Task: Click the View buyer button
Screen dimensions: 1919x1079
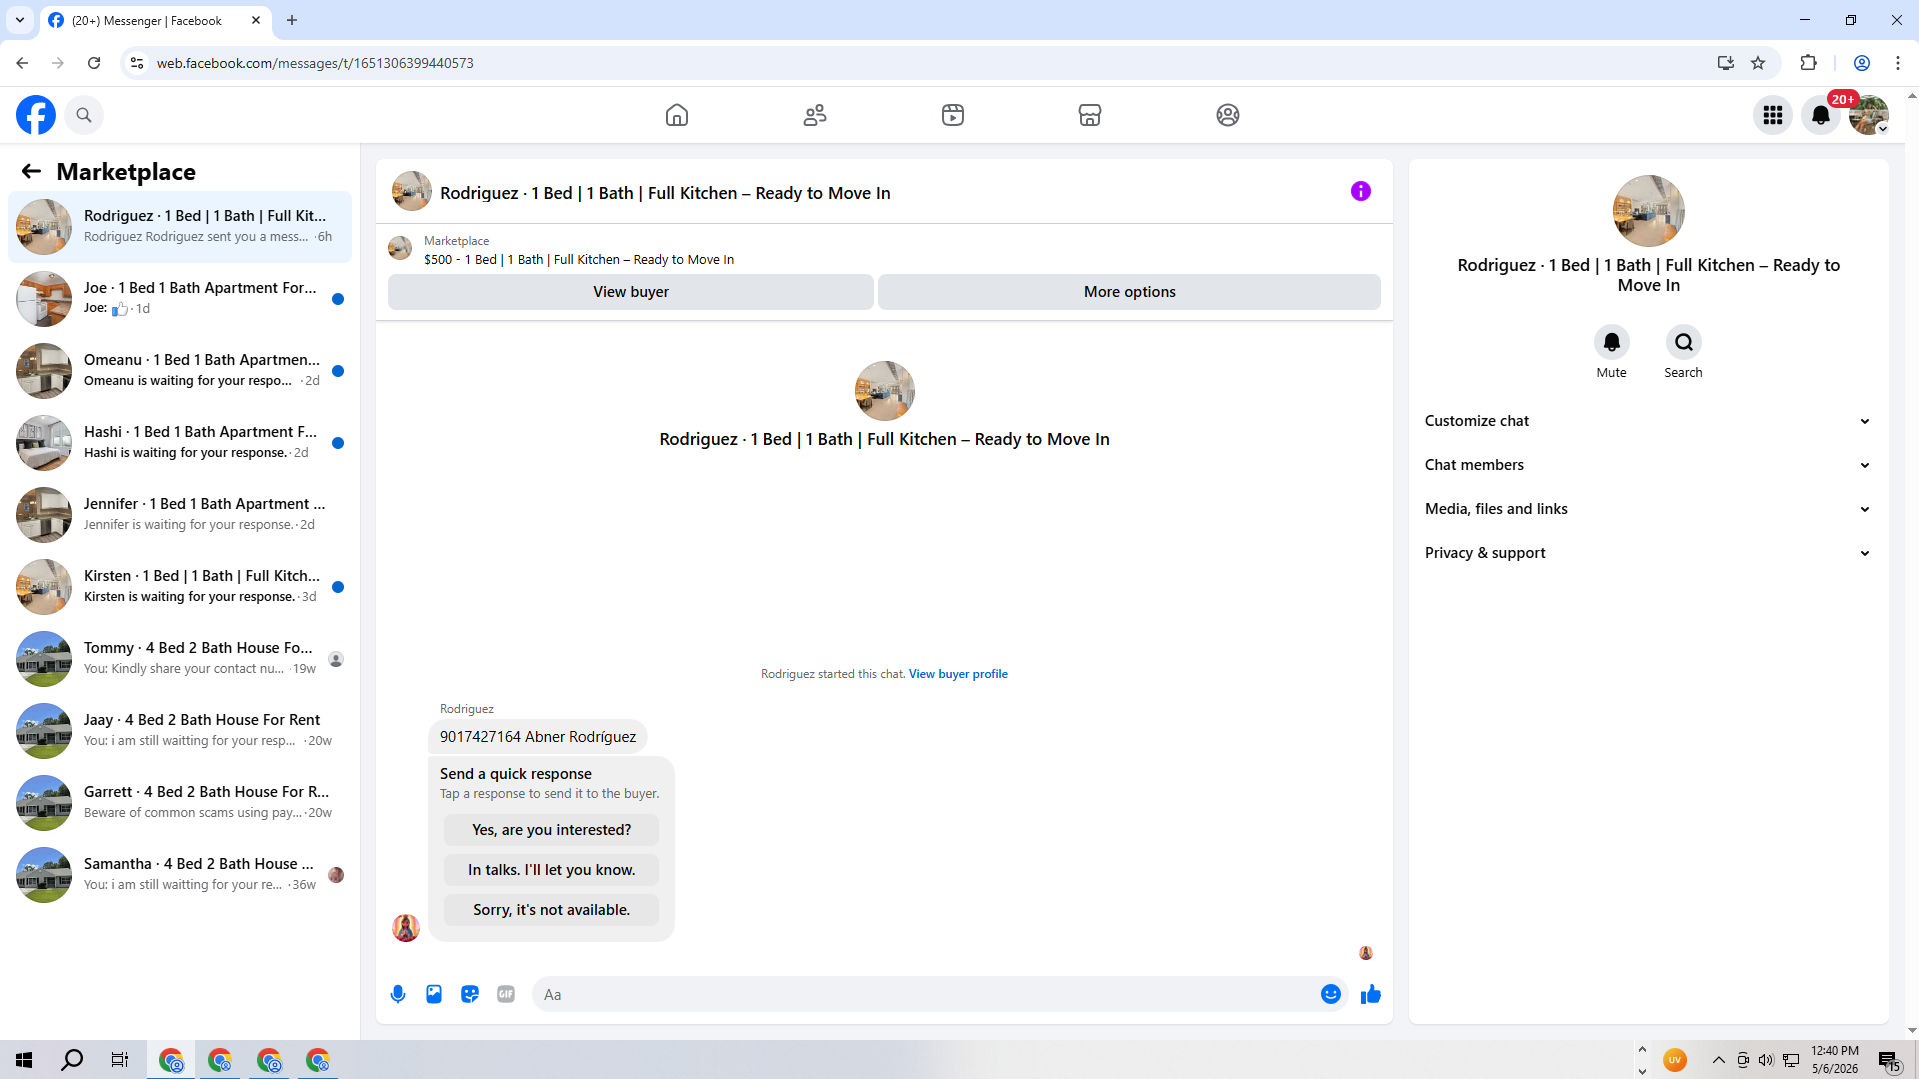Action: [x=631, y=292]
